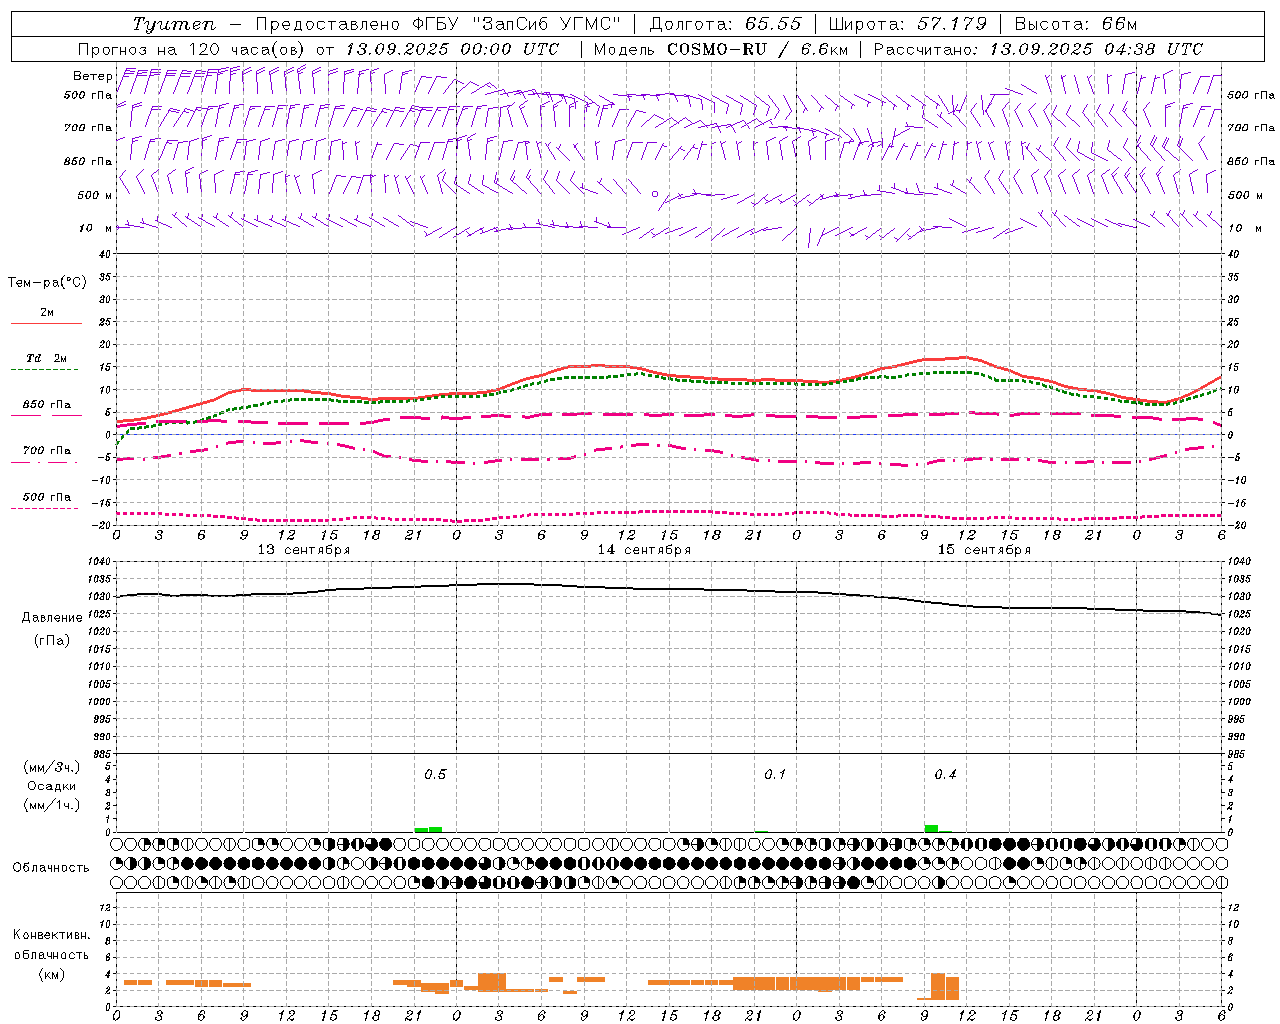Click the '(гПа)' unit under Давление
This screenshot has width=1280, height=1024.
point(52,640)
